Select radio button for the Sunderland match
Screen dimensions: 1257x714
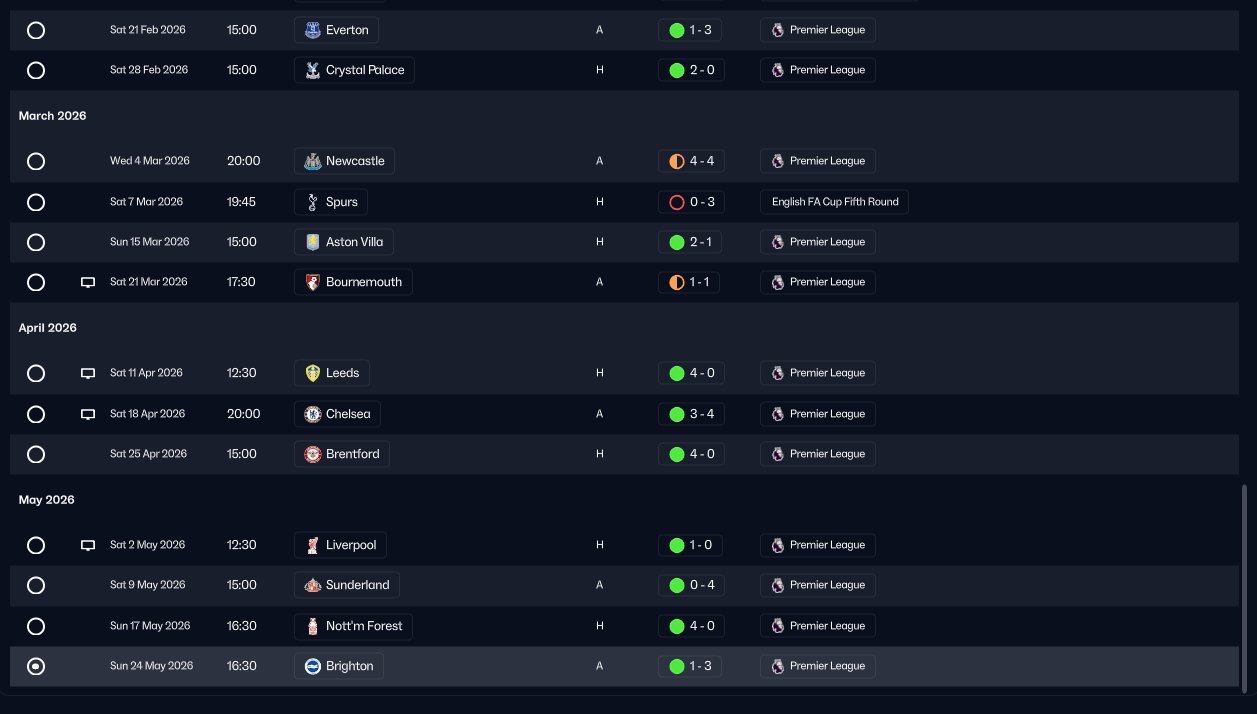coord(36,585)
